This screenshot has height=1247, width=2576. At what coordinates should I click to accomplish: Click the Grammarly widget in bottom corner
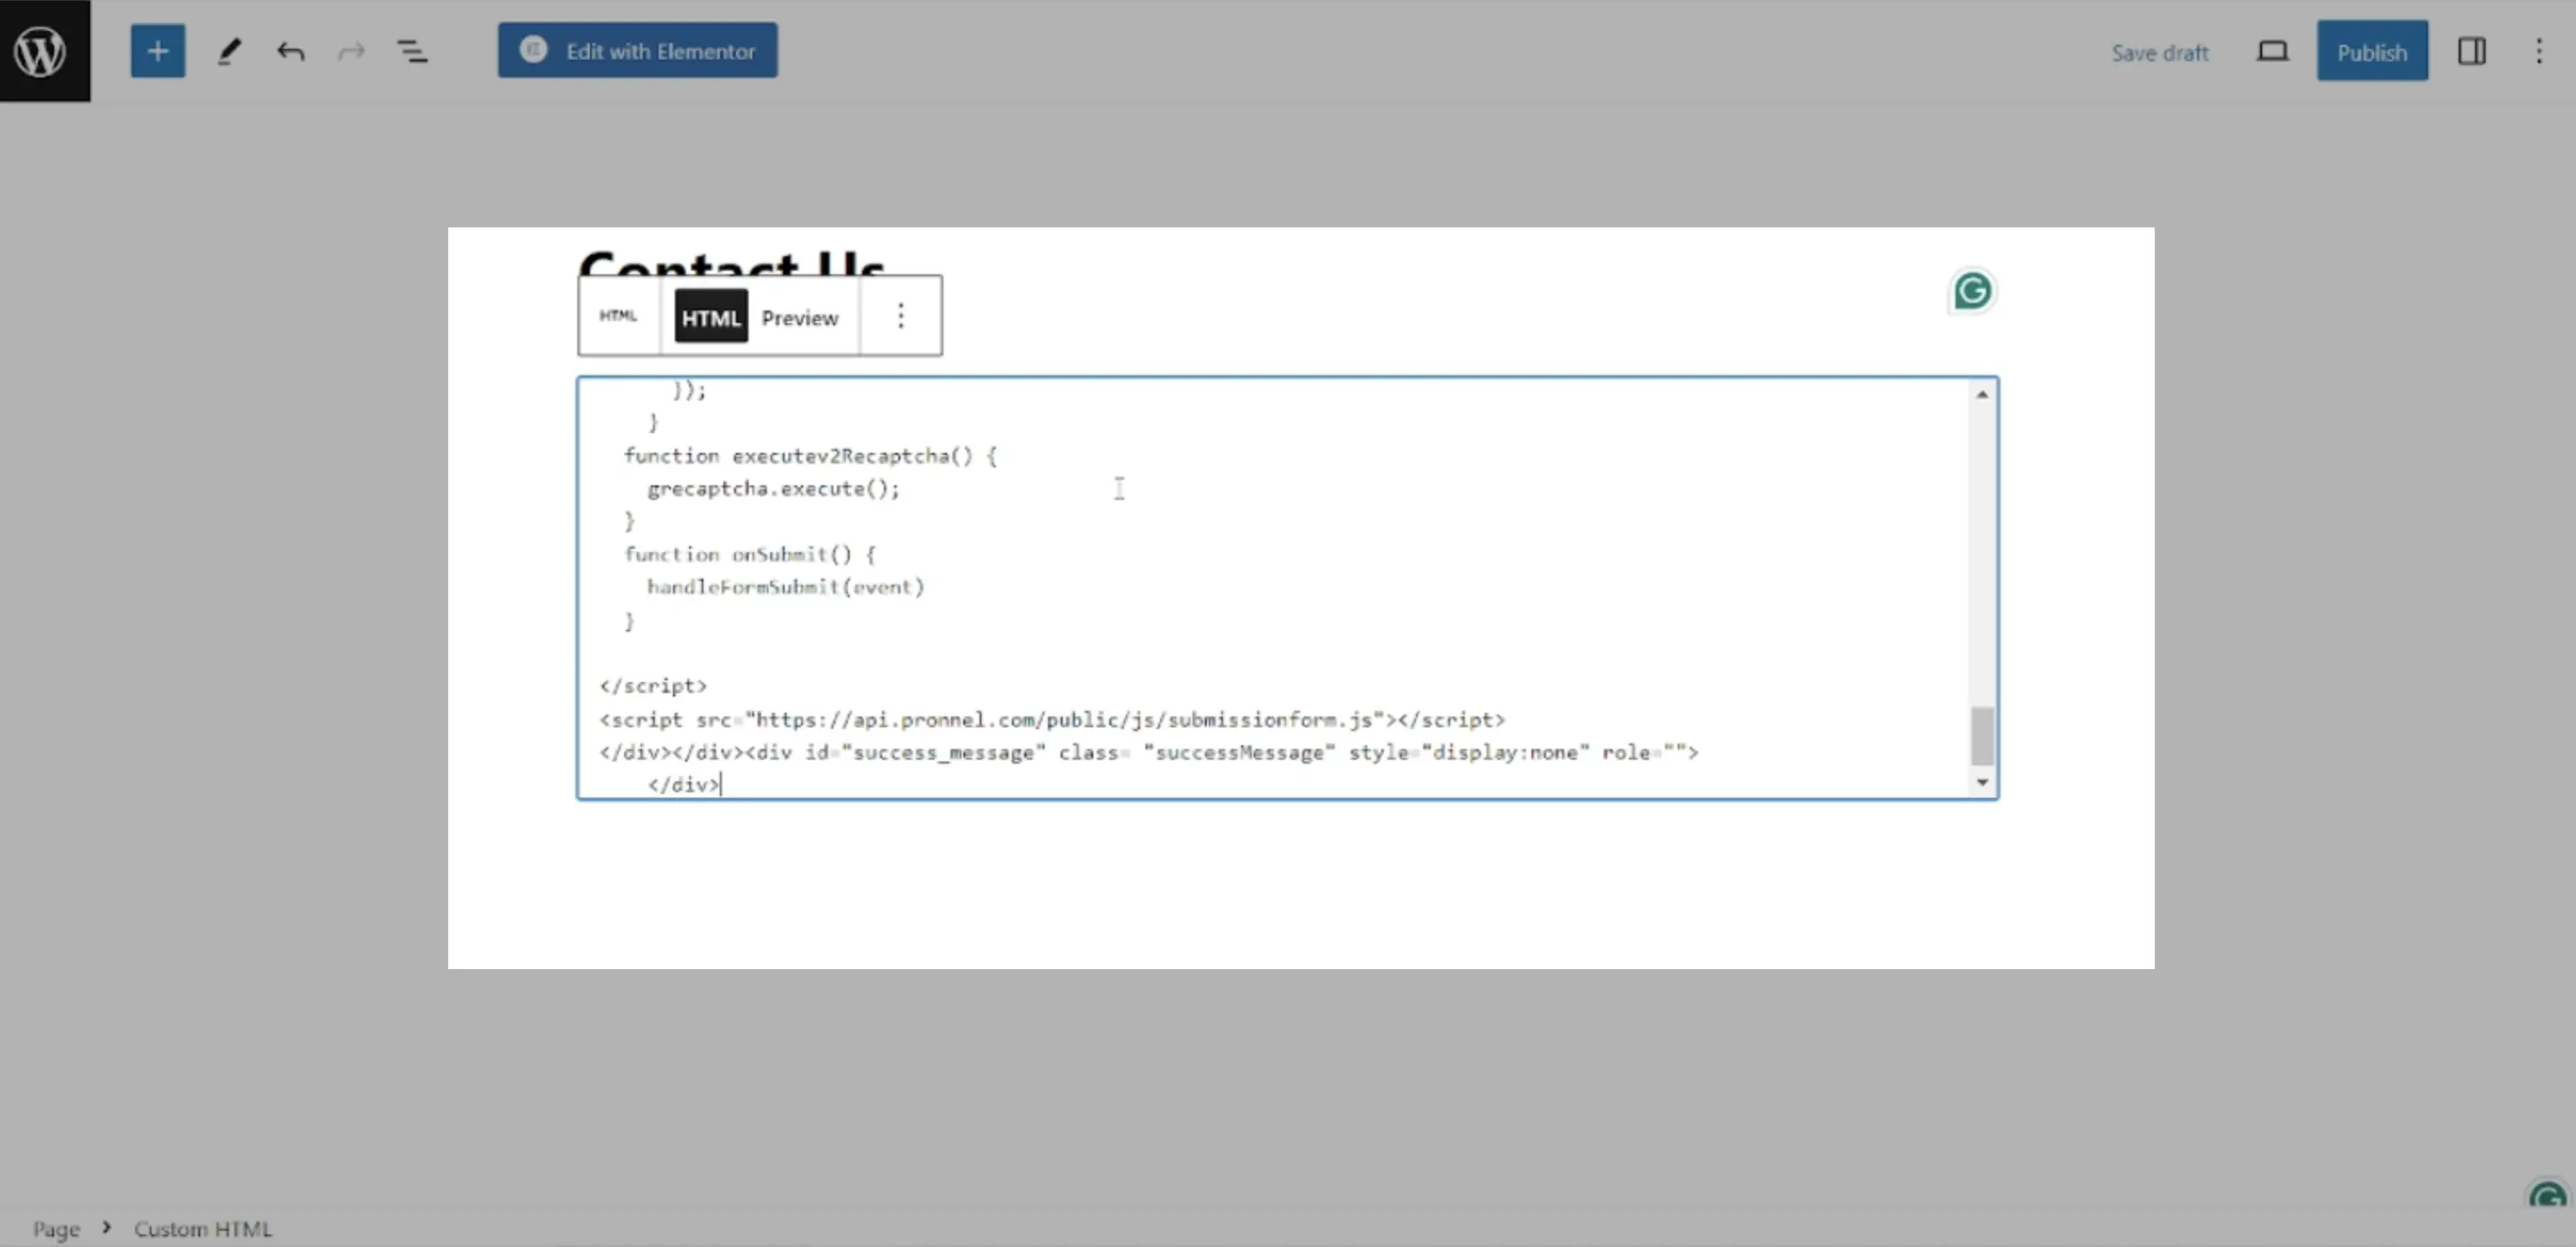(x=2546, y=1196)
